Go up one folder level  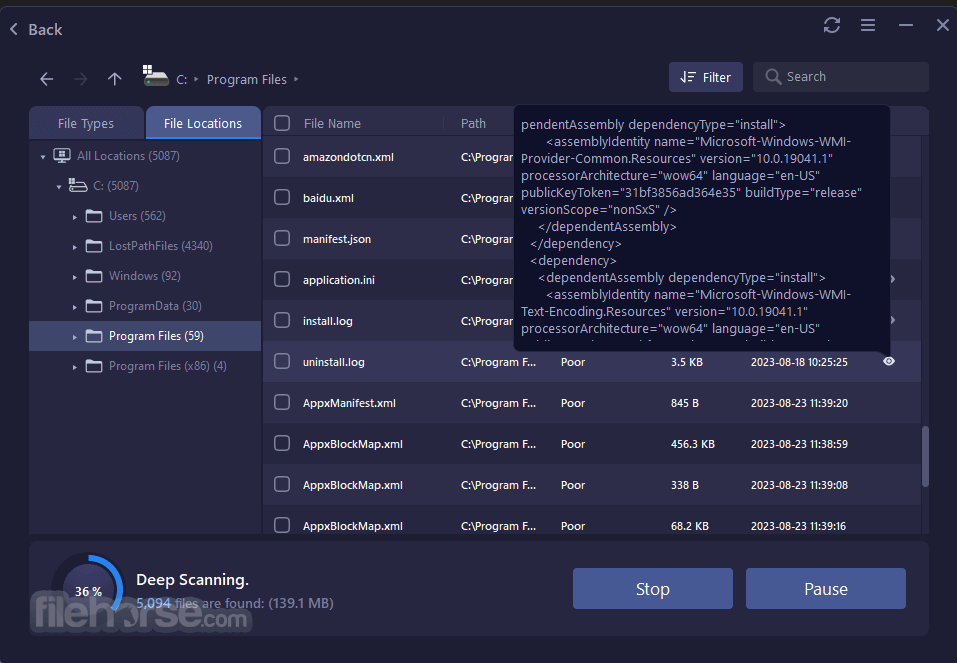[115, 79]
